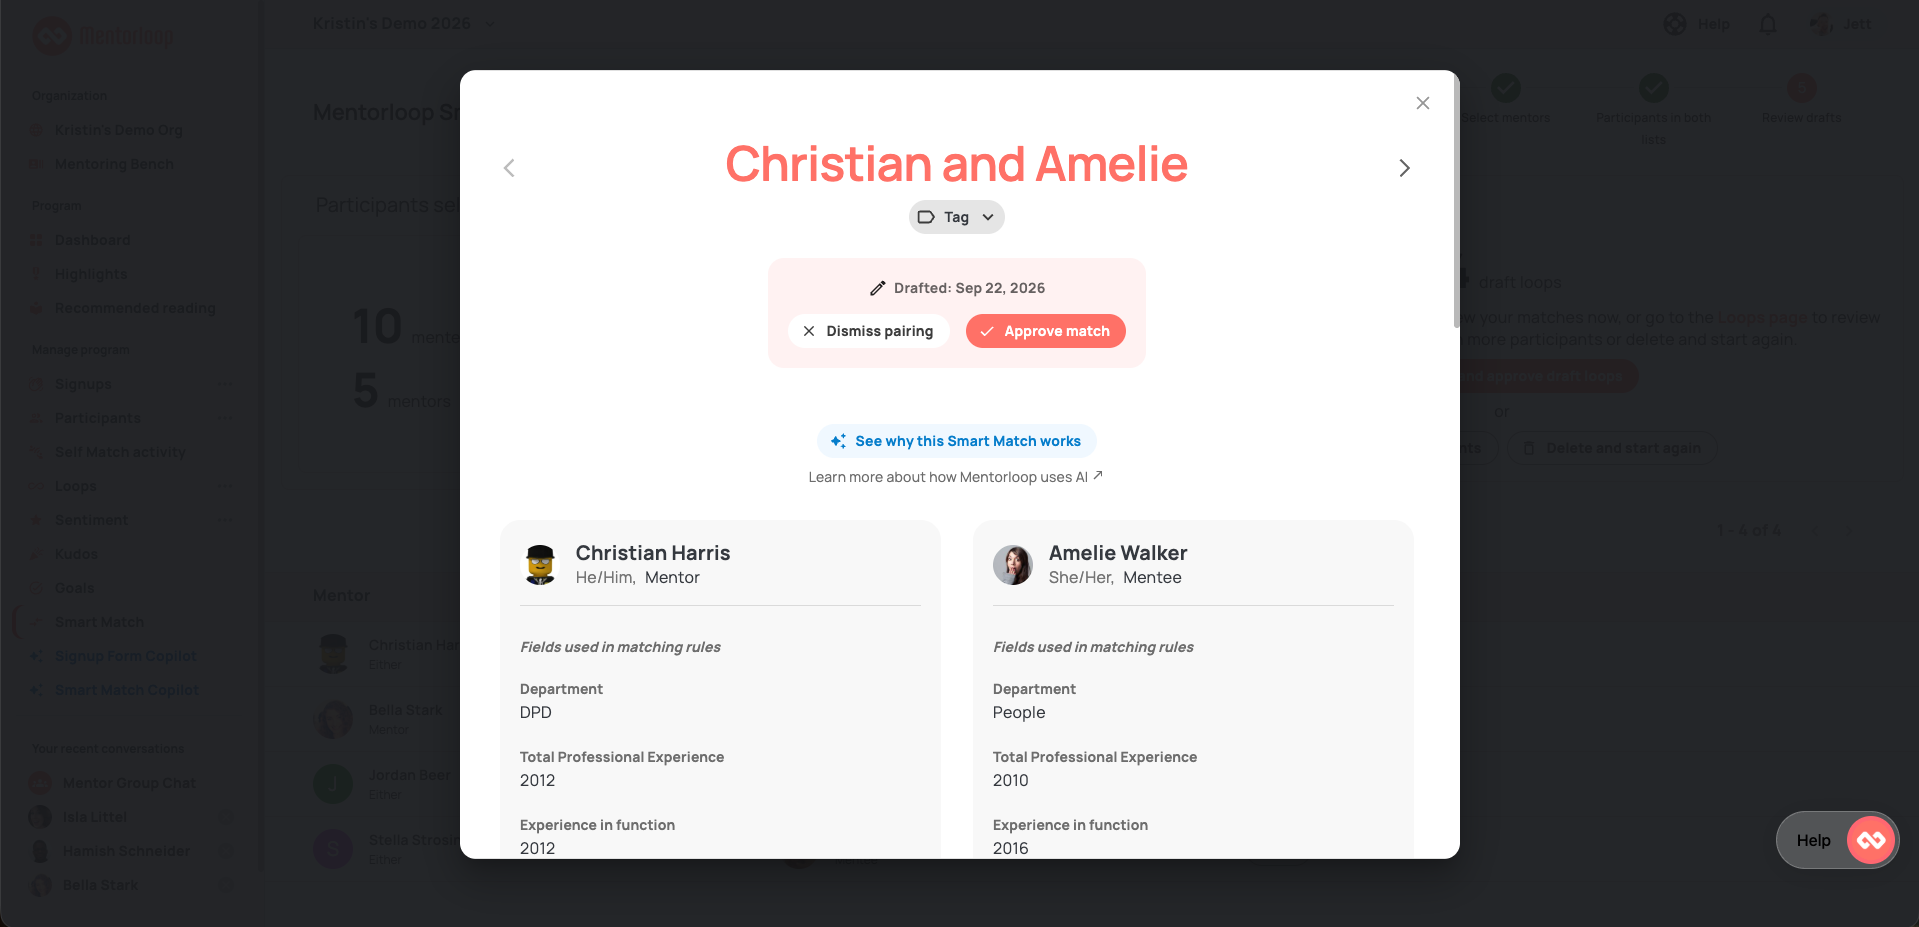Image resolution: width=1919 pixels, height=927 pixels.
Task: Open Dashboard in the sidebar
Action: [92, 240]
